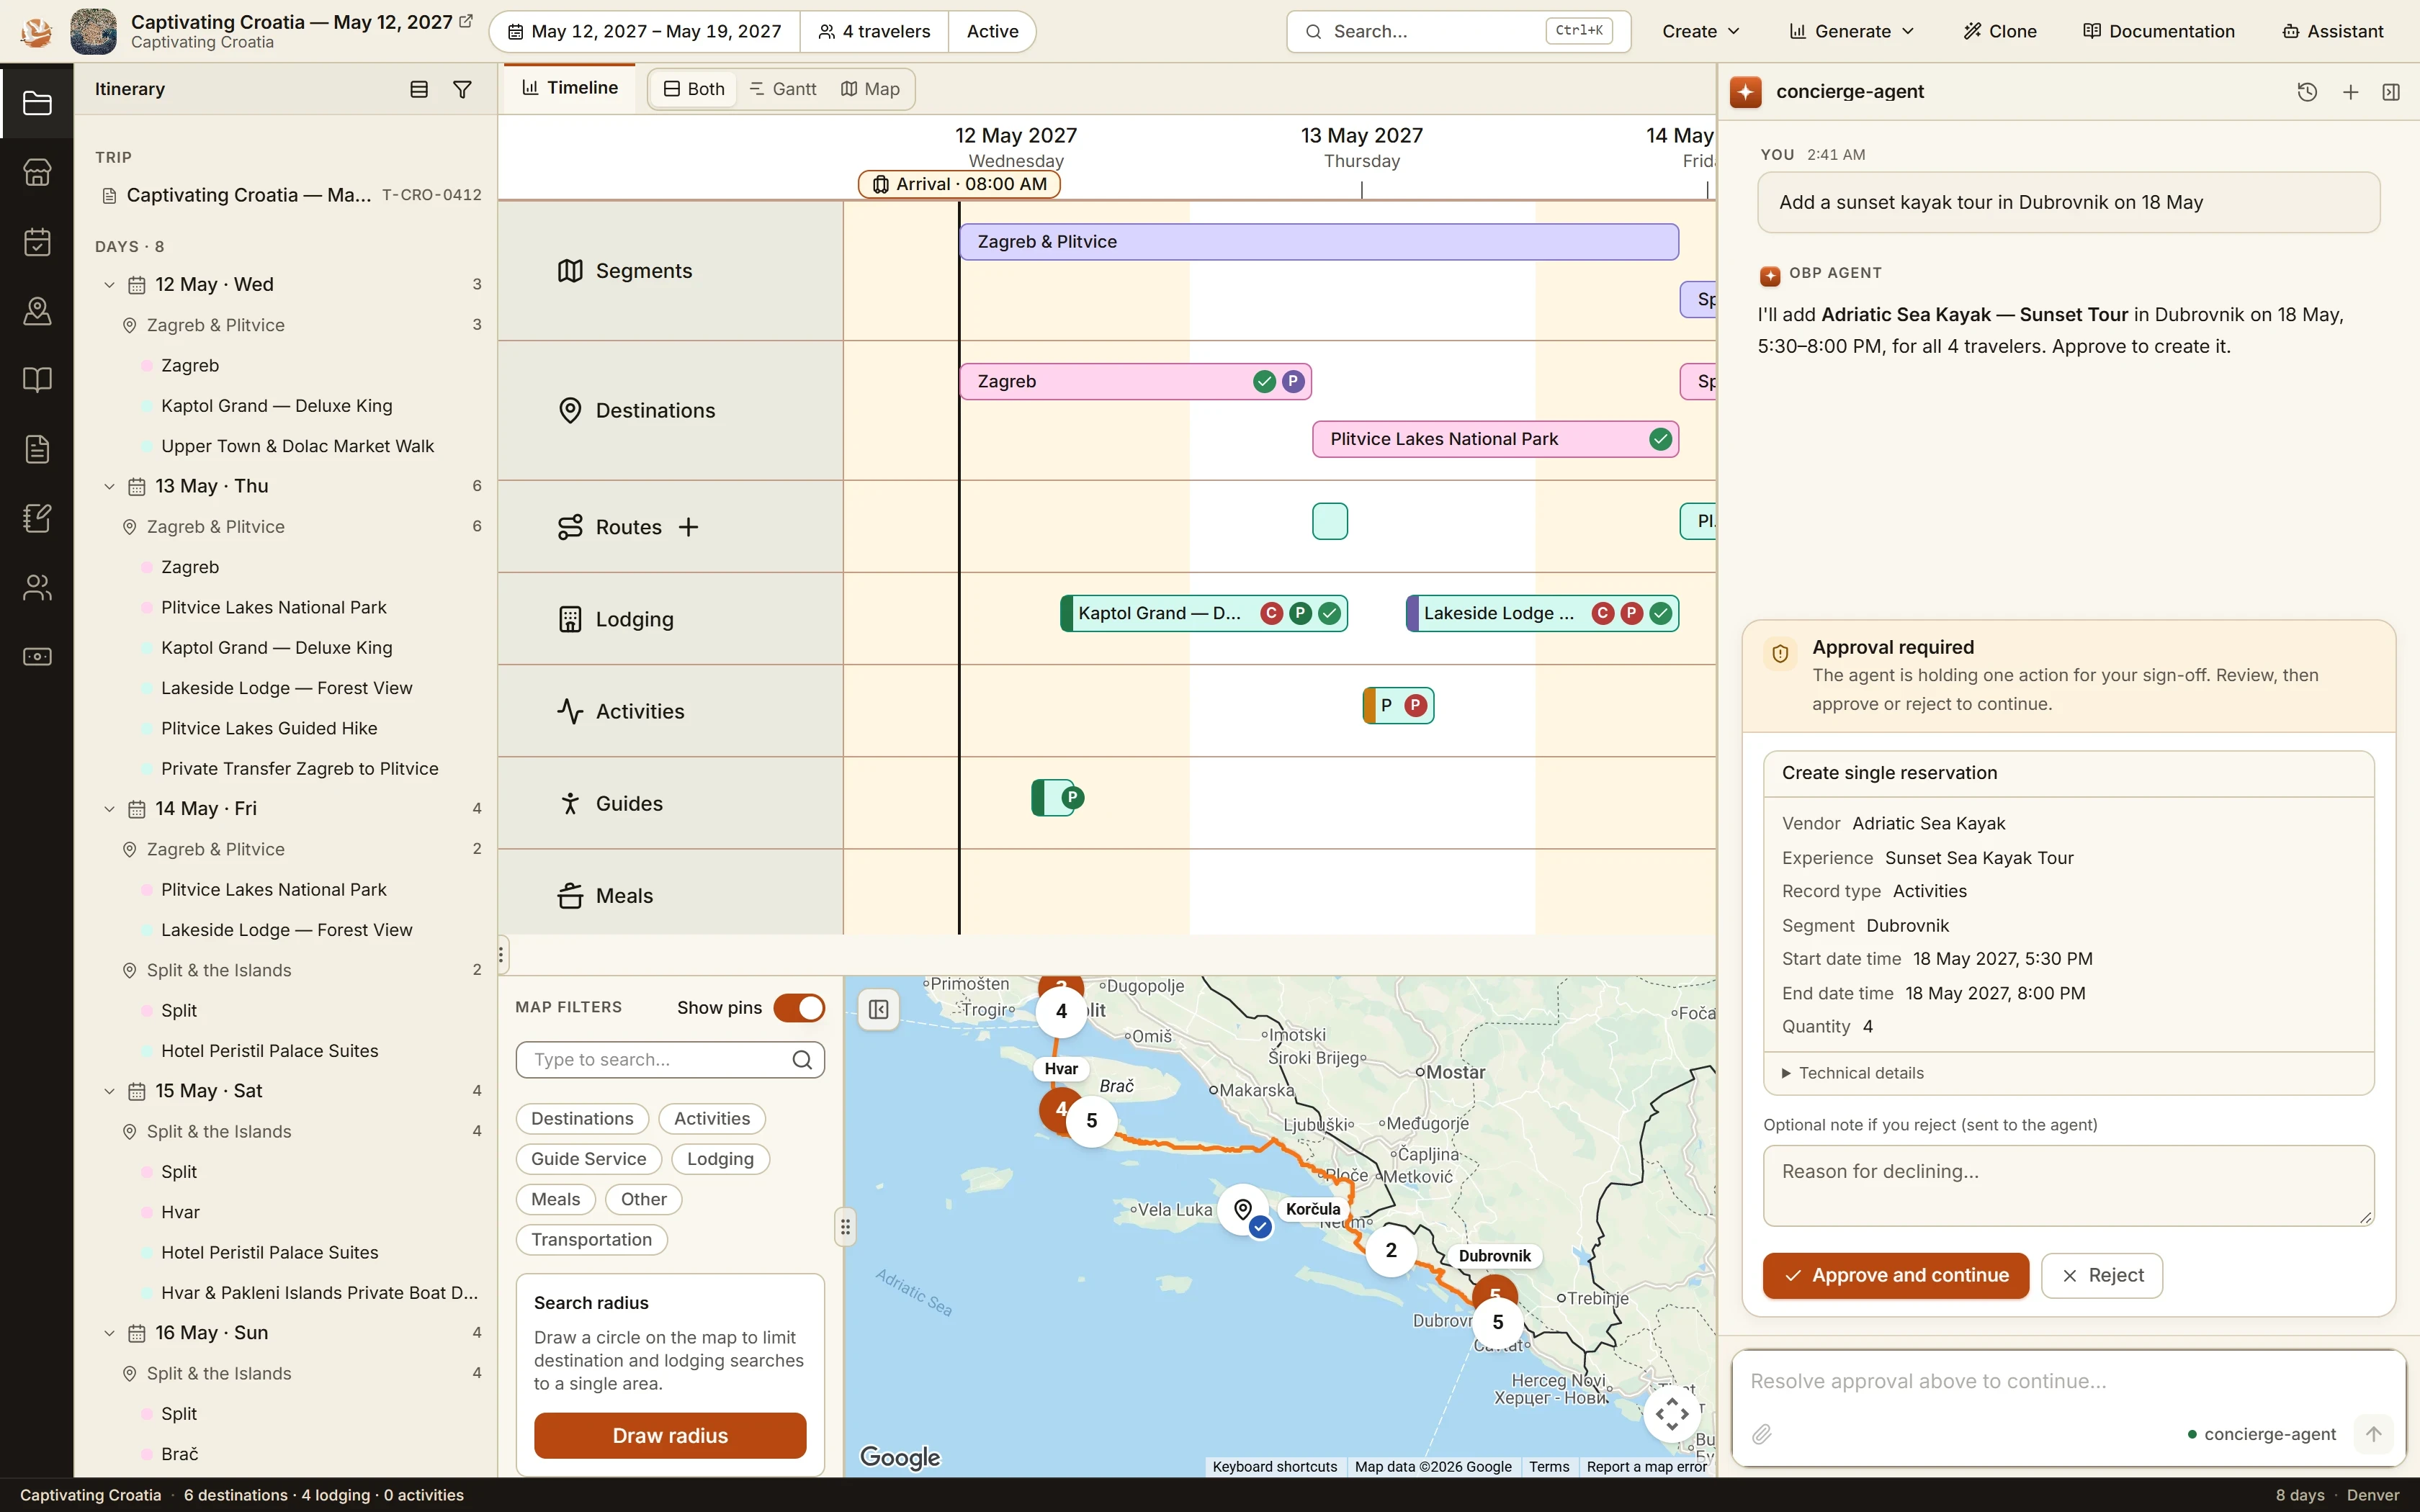Toggle the Lodging map filter chip
The height and width of the screenshot is (1512, 2420).
pyautogui.click(x=720, y=1159)
